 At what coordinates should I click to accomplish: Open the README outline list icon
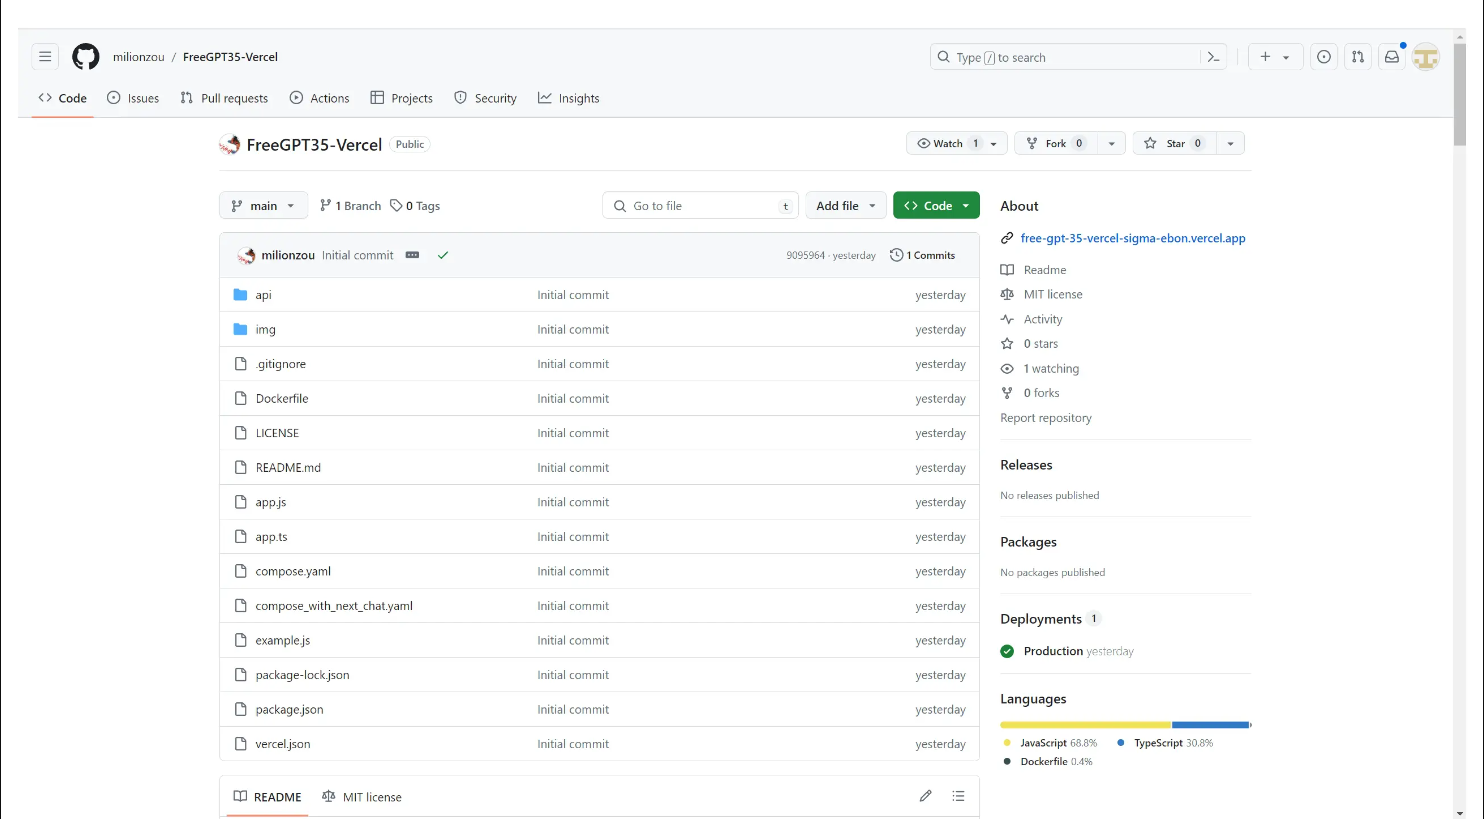click(x=958, y=796)
